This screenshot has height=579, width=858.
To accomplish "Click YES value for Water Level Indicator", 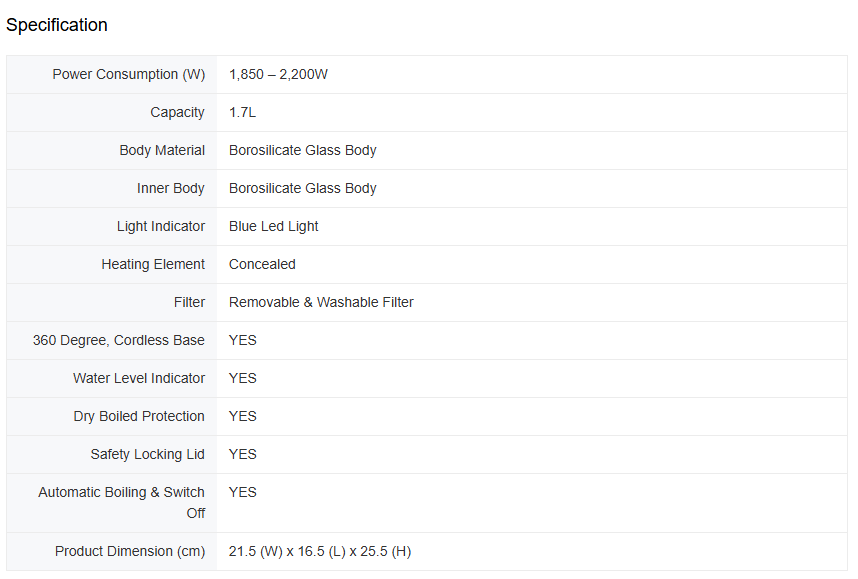I will 242,378.
